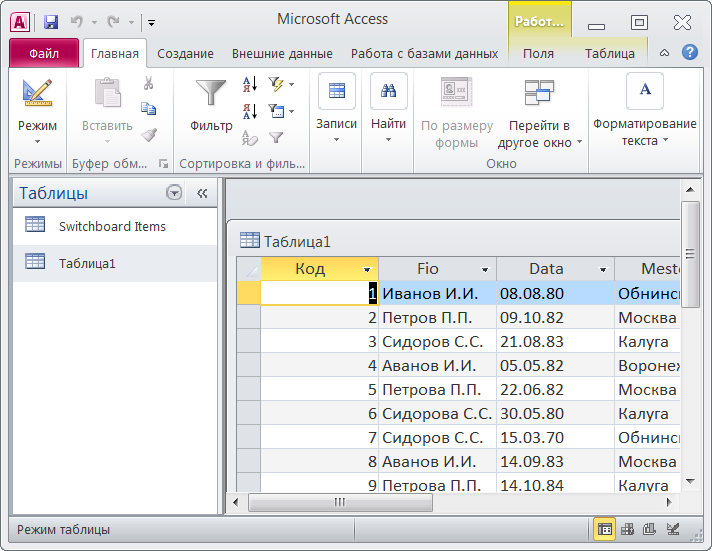Open the Код column filter dropdown
712x551 pixels.
tap(367, 270)
